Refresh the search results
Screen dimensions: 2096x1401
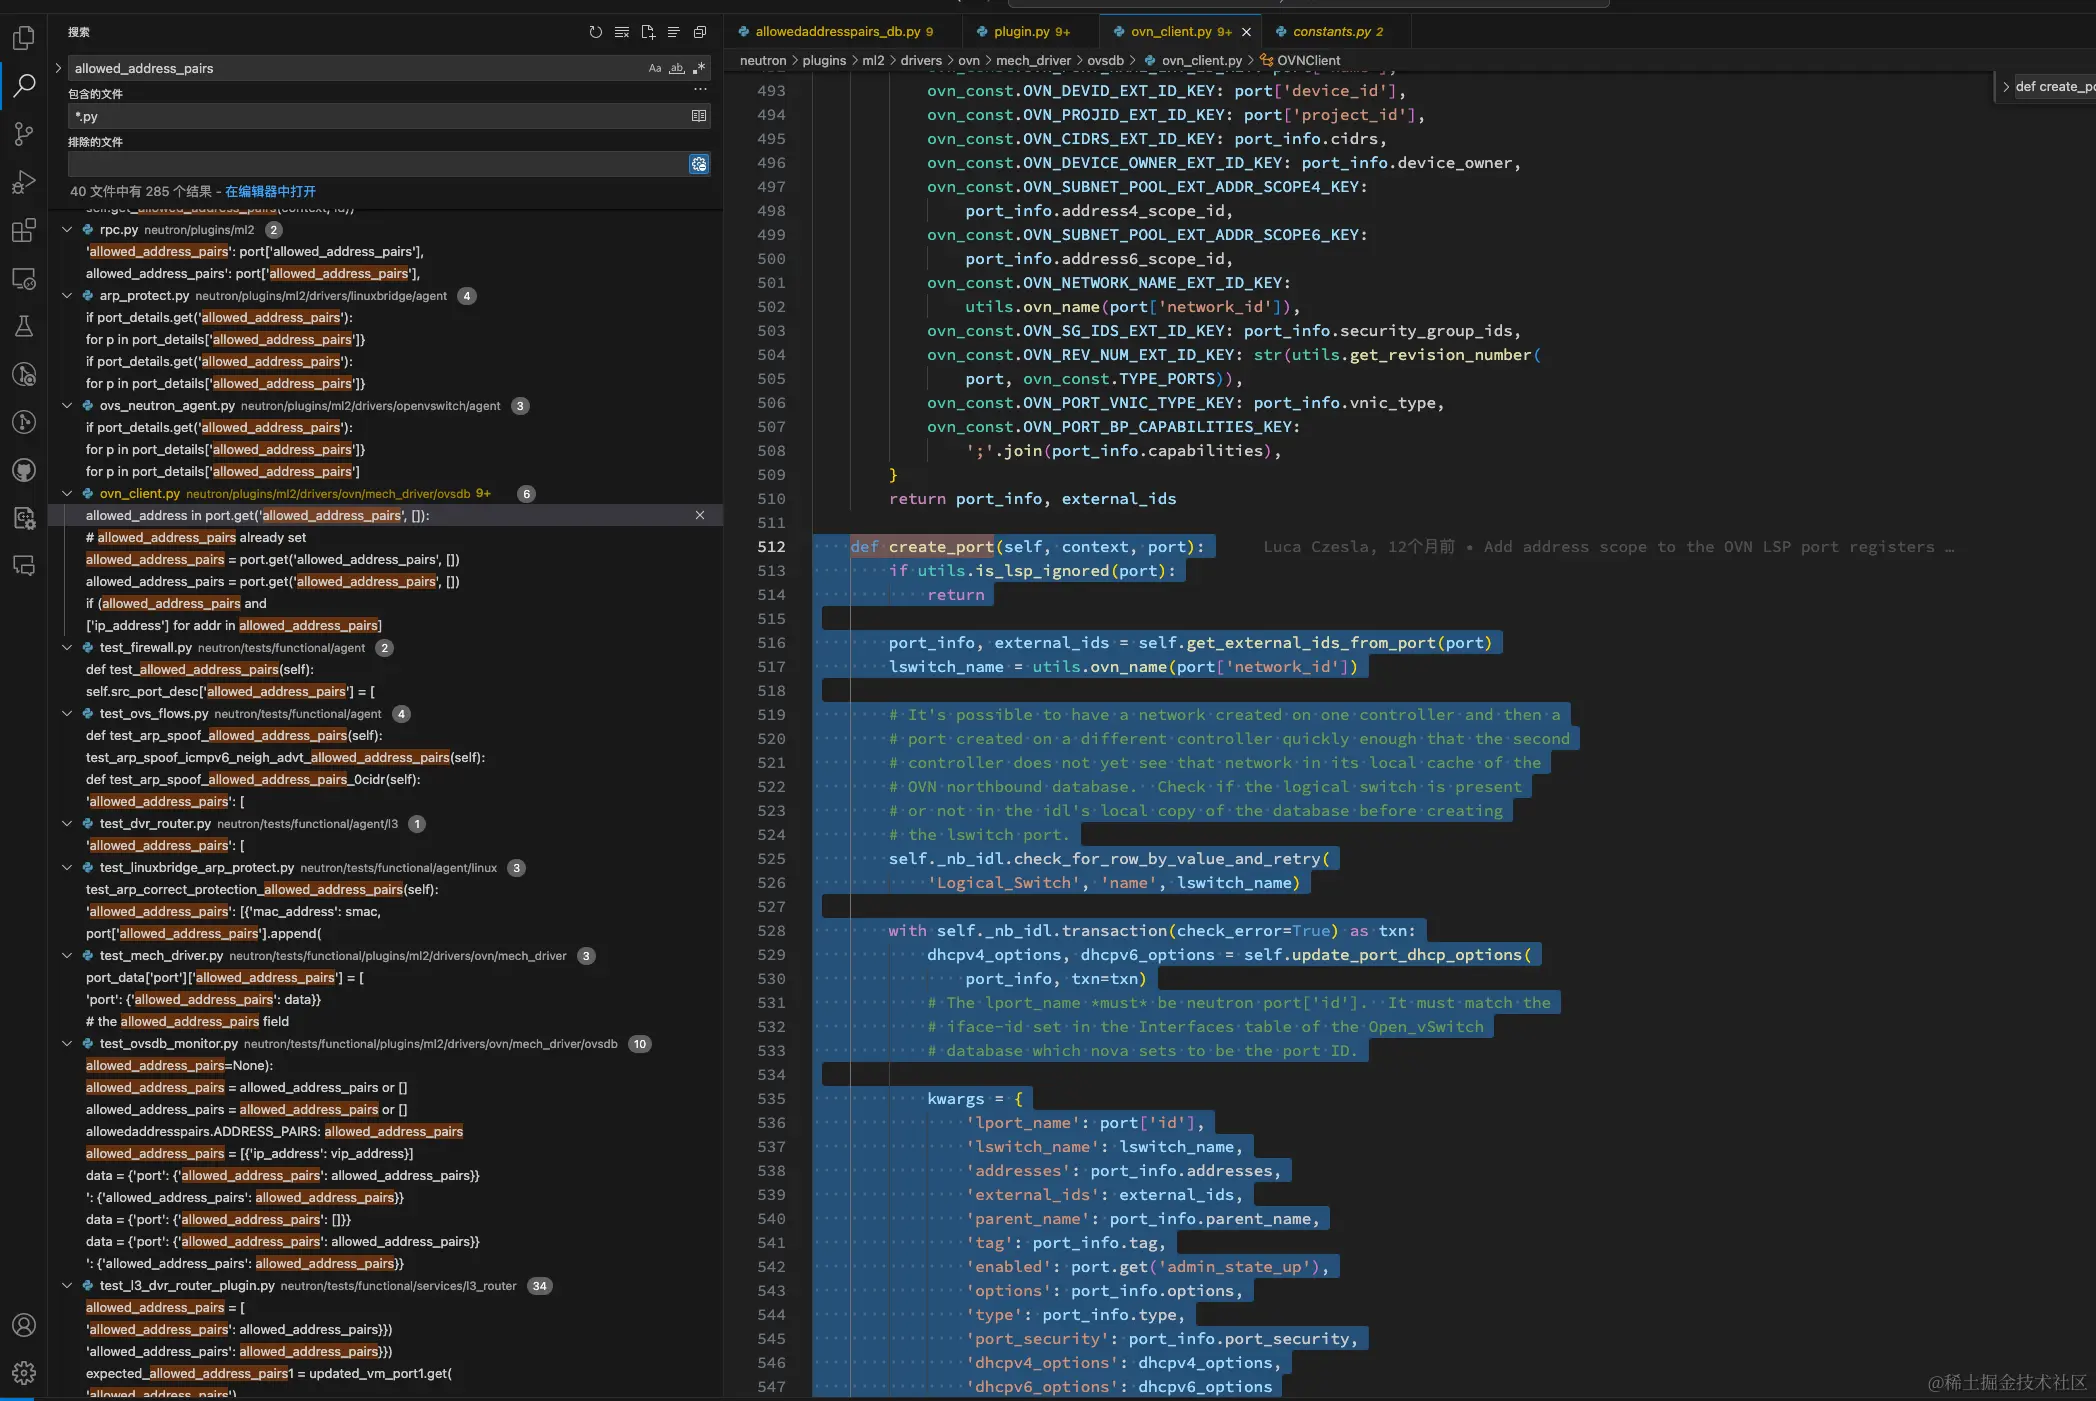[x=596, y=32]
